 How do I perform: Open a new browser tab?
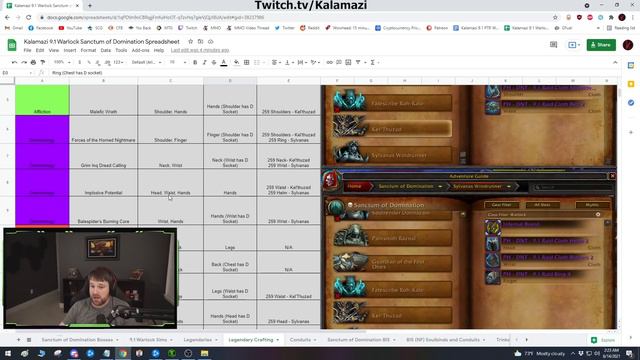click(90, 6)
